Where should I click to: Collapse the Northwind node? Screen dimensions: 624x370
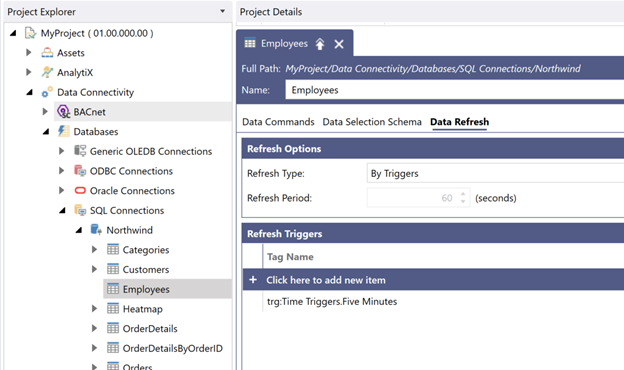(x=79, y=230)
